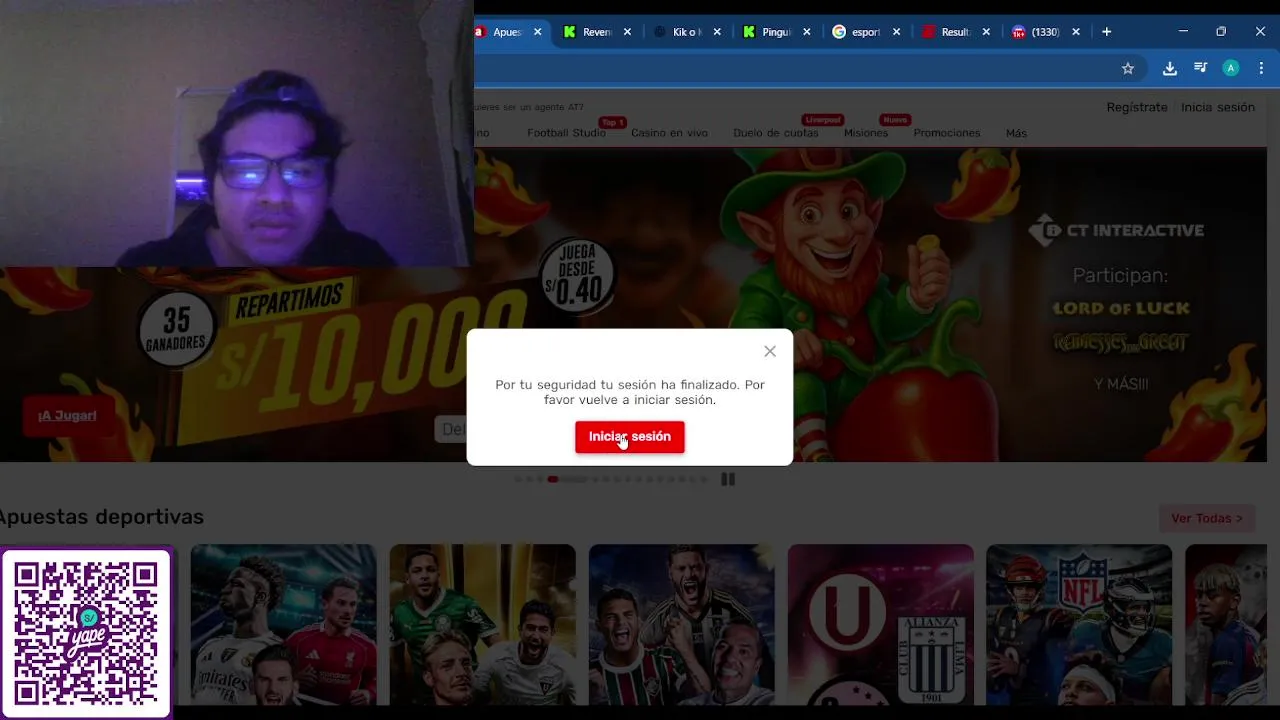Click Inicia sesión in the header

click(1217, 107)
